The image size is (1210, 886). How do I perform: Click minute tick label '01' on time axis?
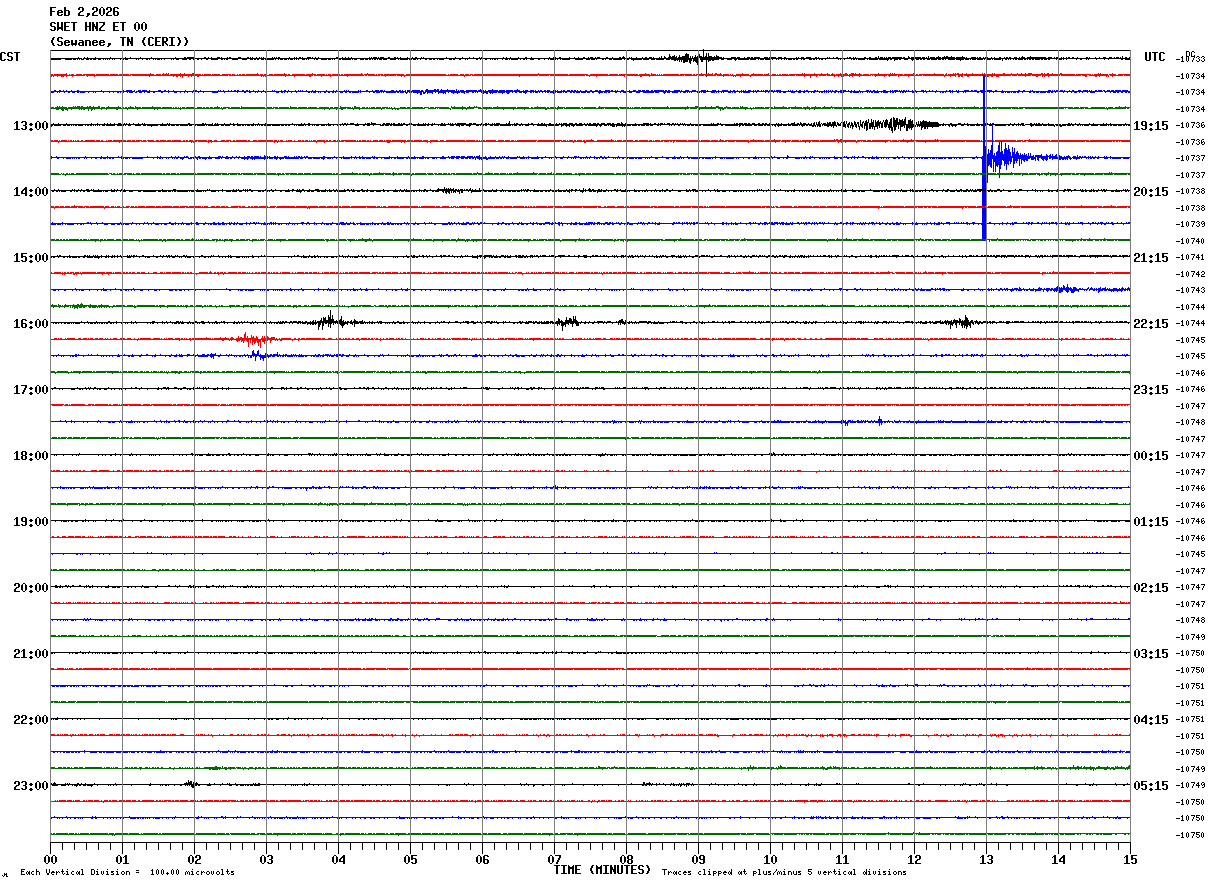[x=122, y=859]
